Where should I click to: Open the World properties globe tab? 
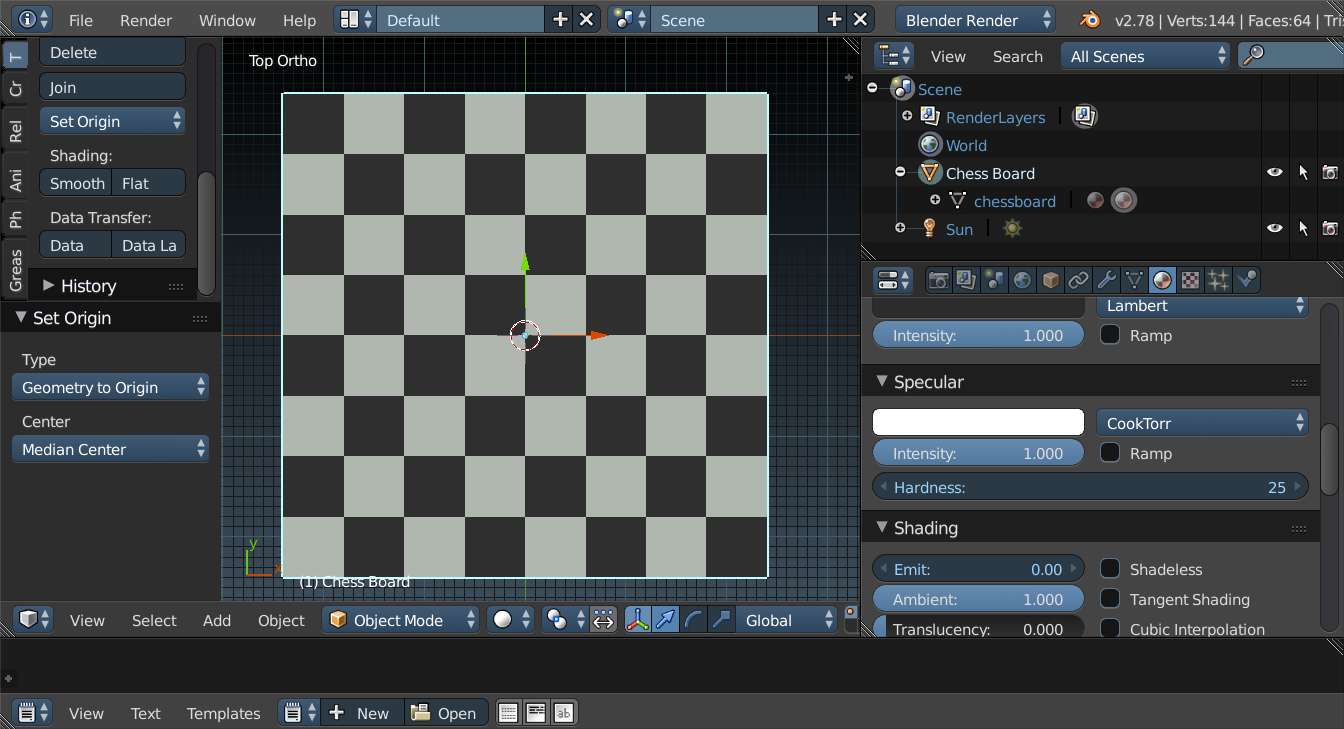tap(1022, 281)
